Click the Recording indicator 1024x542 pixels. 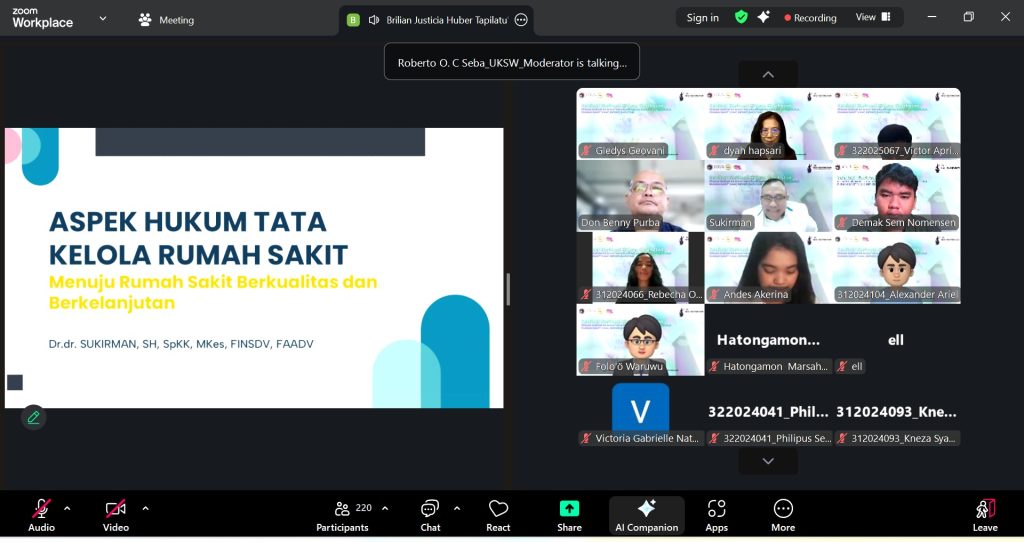pyautogui.click(x=810, y=18)
